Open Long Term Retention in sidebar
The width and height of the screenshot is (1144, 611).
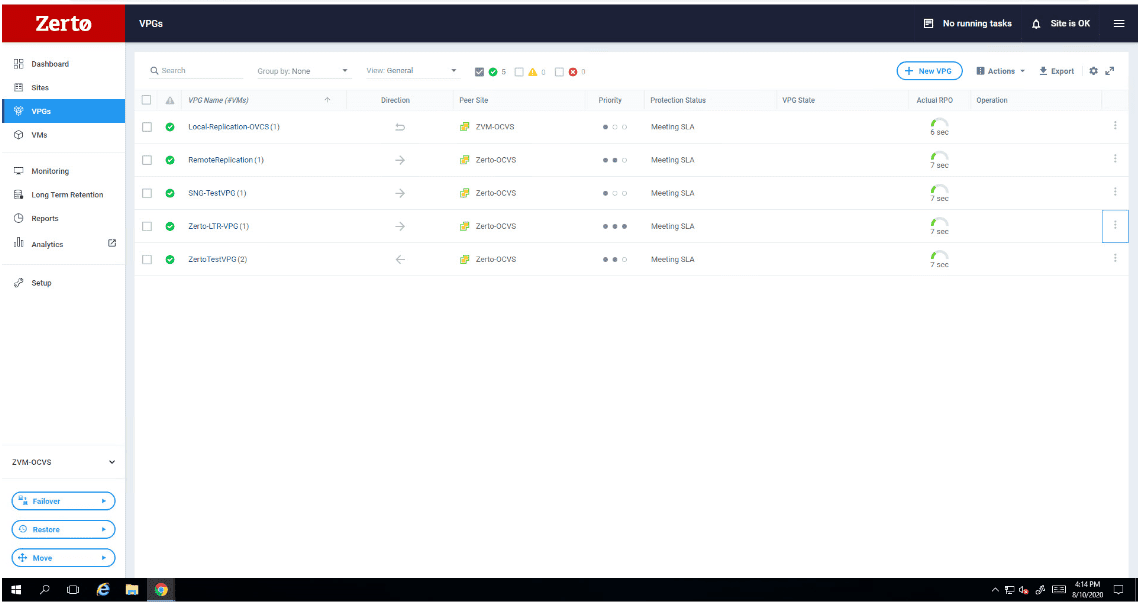[66, 195]
